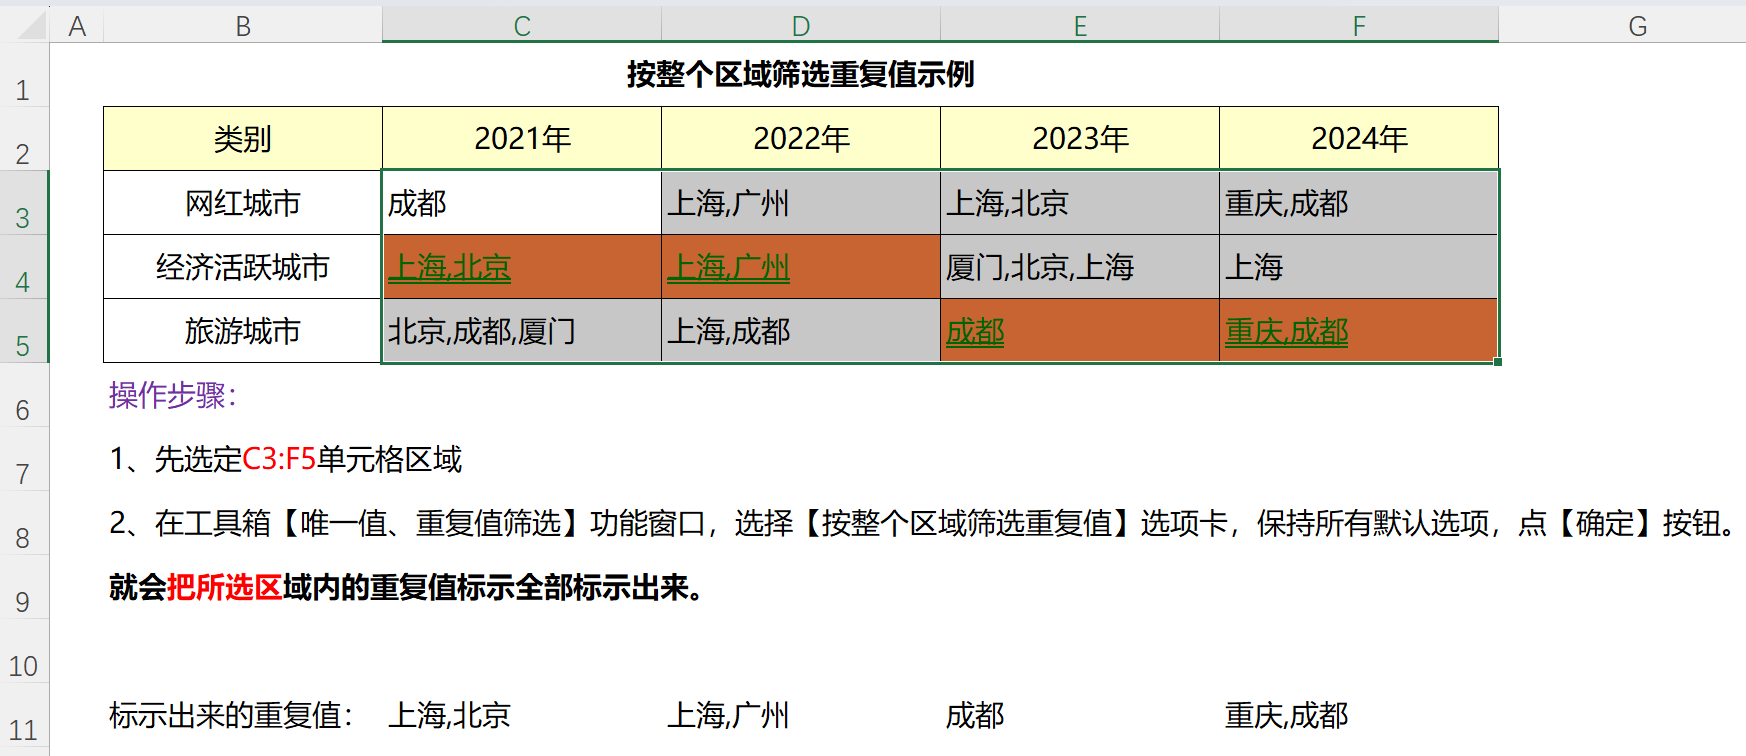
Task: Select the 类别 header cell
Action: 243,139
